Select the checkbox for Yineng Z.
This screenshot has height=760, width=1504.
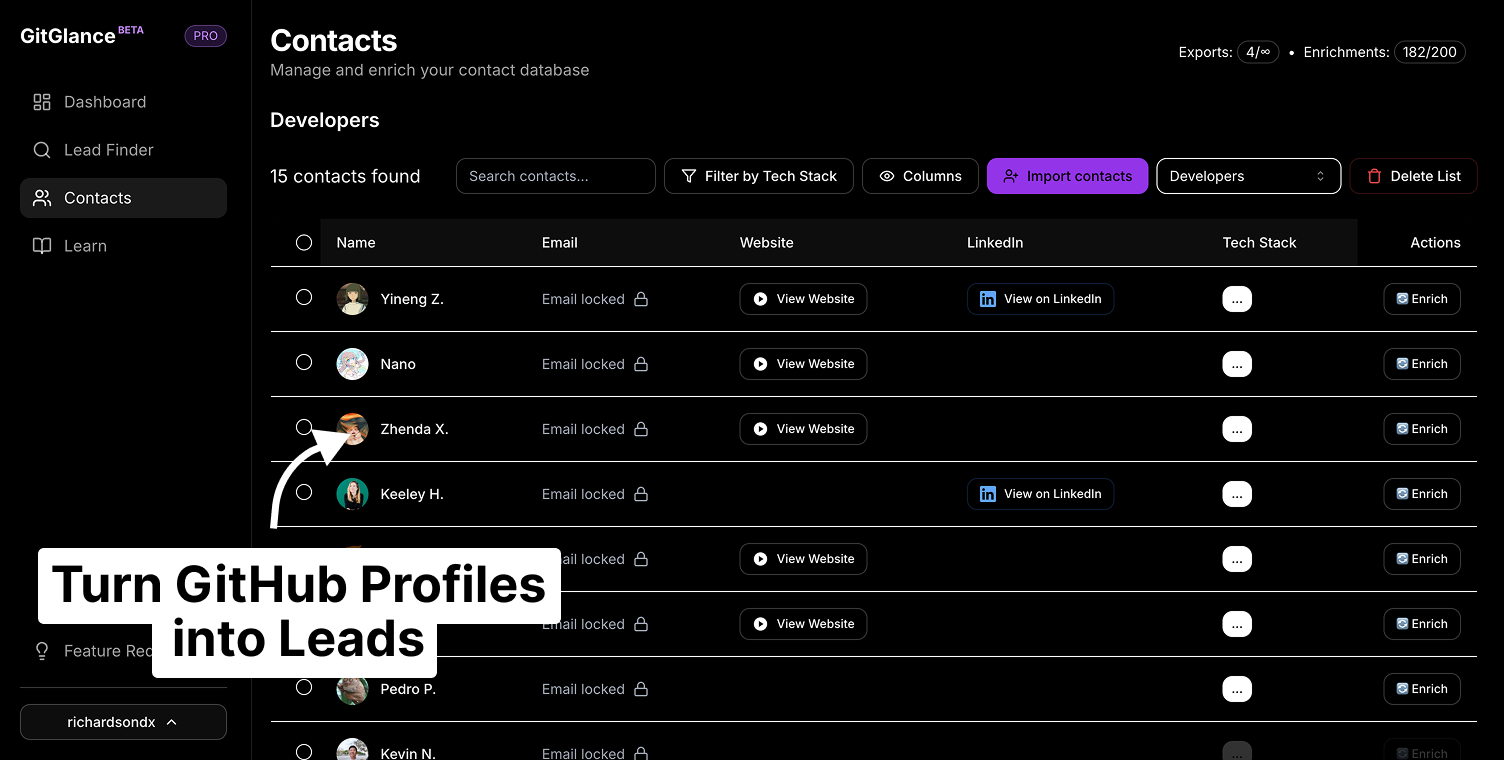[304, 297]
